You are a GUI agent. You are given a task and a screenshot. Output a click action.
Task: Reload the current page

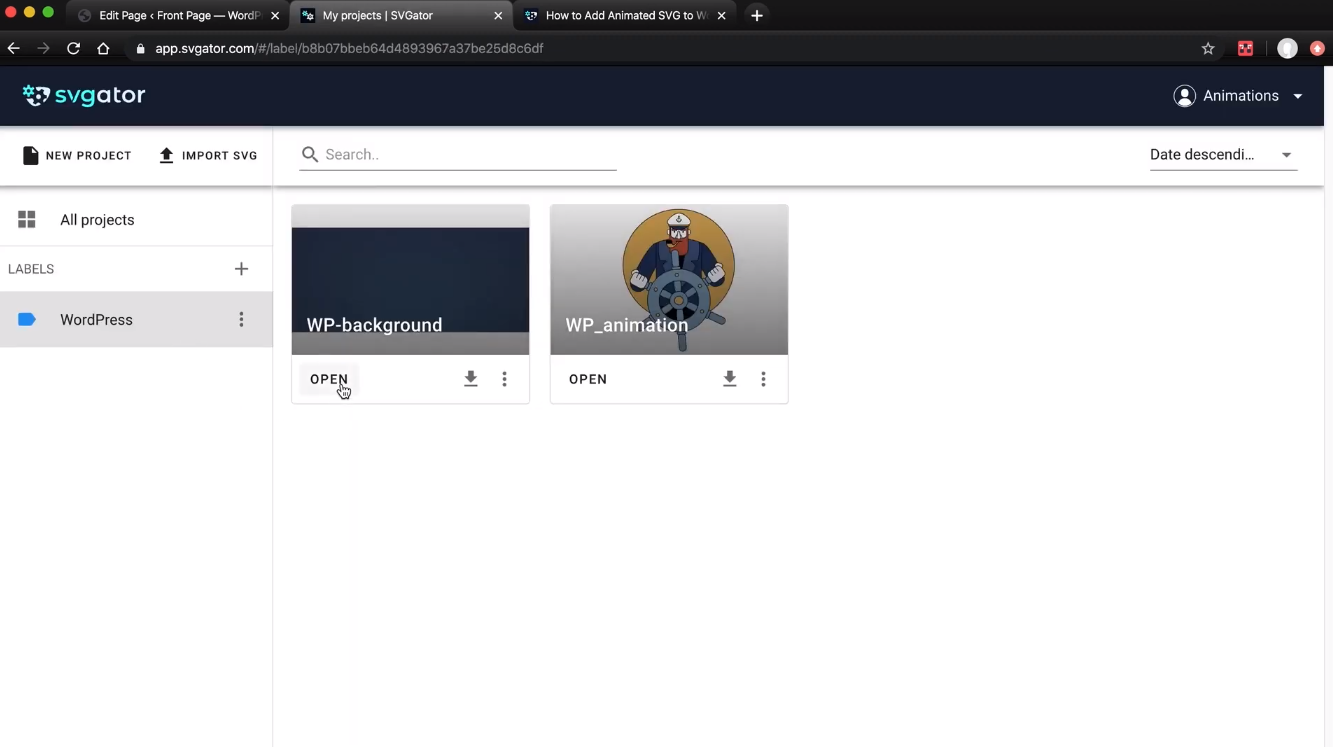click(x=73, y=48)
